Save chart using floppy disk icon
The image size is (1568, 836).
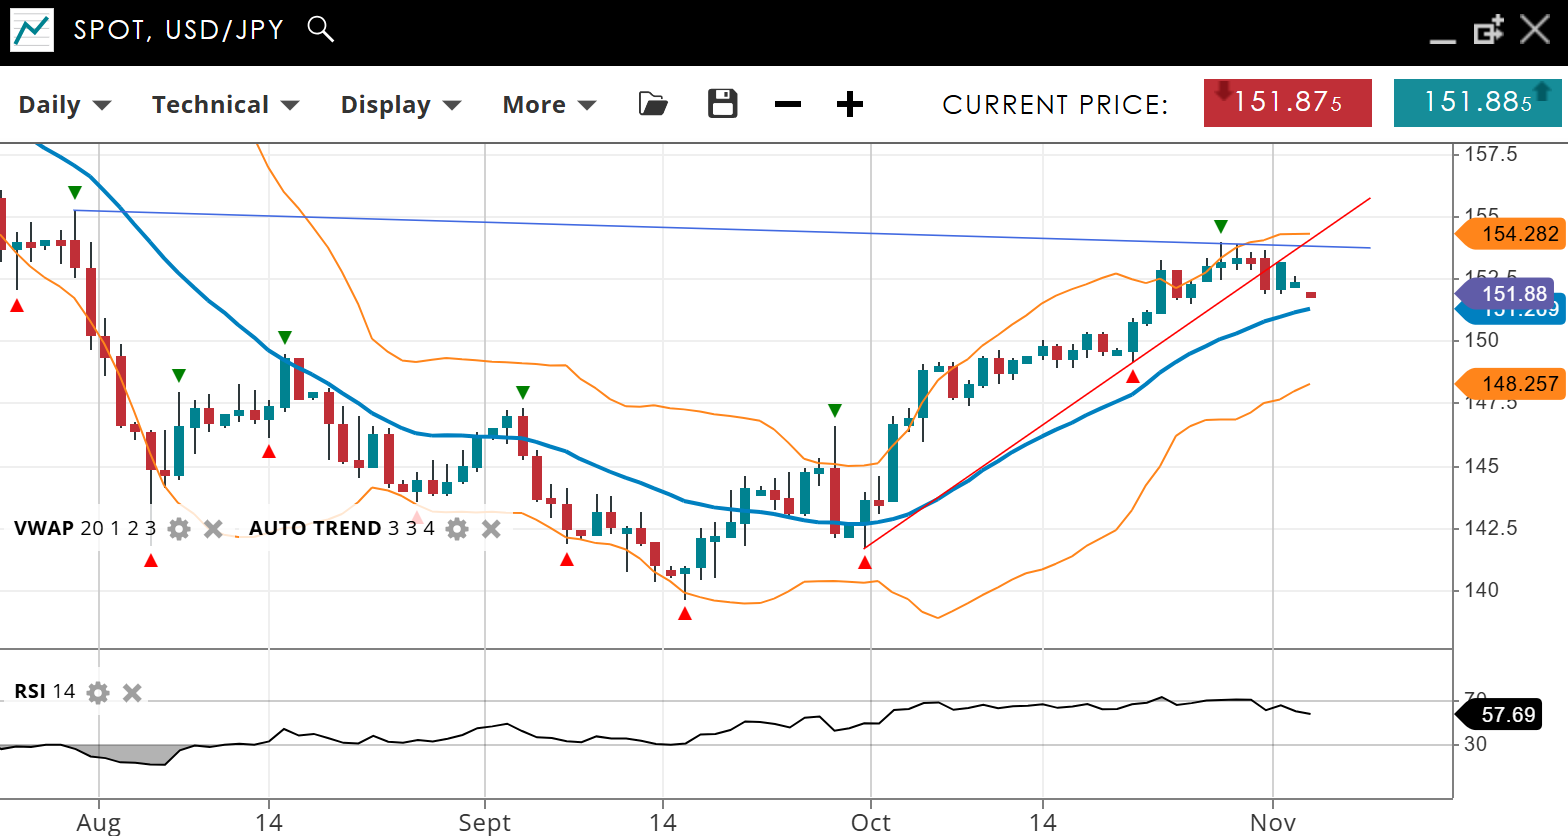pyautogui.click(x=722, y=104)
